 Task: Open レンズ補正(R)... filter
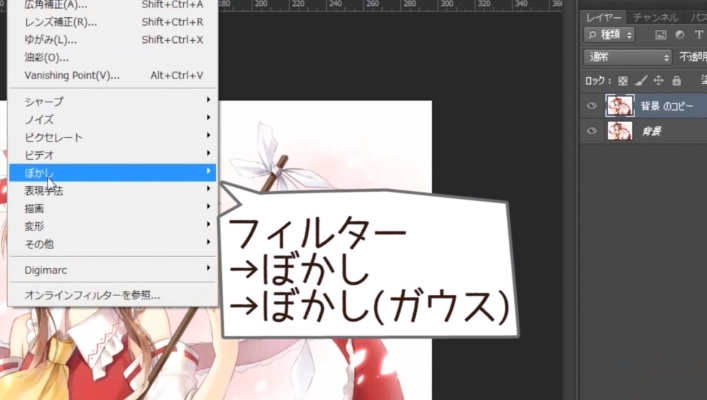coord(113,22)
